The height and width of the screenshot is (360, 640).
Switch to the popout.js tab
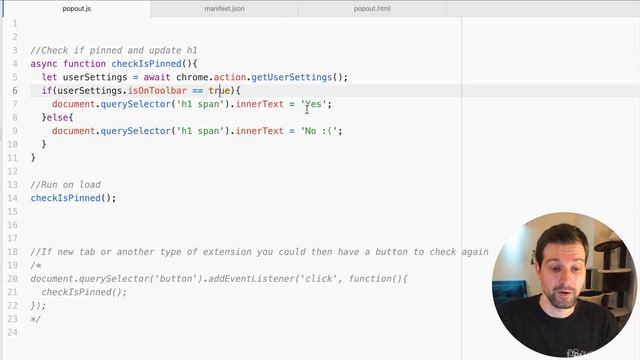point(77,9)
